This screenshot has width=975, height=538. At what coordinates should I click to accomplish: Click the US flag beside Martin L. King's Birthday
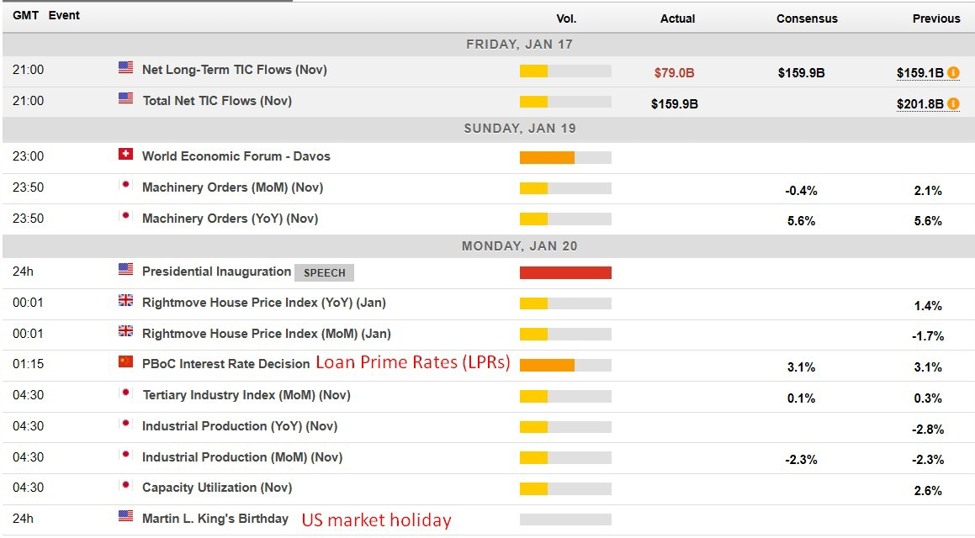tap(125, 517)
